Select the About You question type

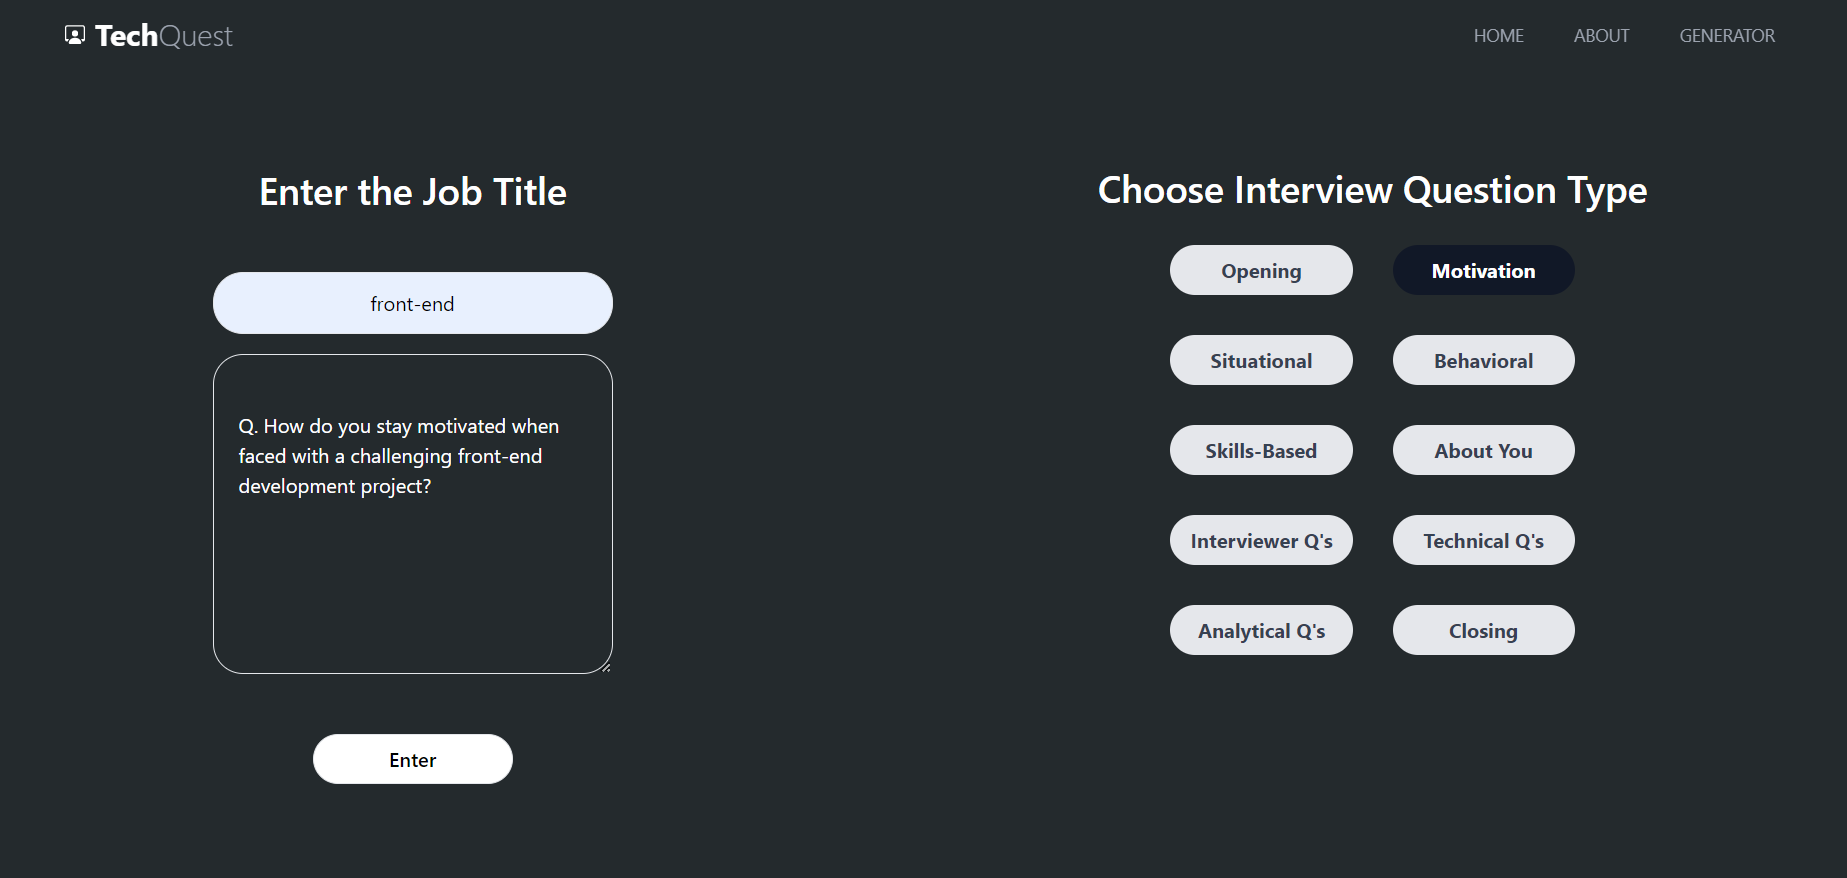[x=1483, y=451]
